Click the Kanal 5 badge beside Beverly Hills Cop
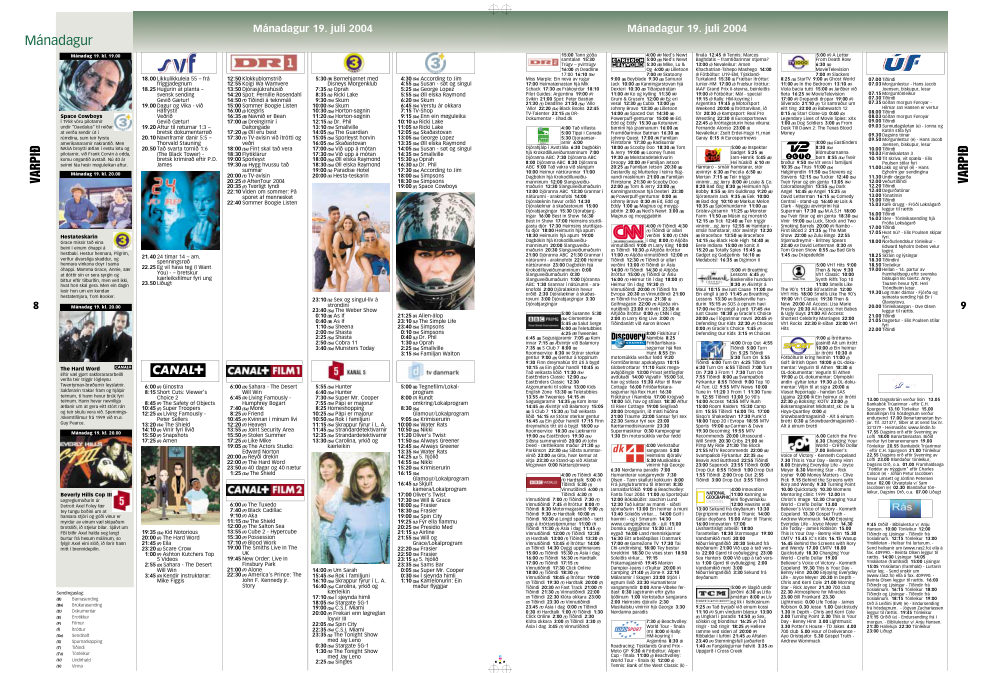This screenshot has height=673, width=1000. (122, 501)
